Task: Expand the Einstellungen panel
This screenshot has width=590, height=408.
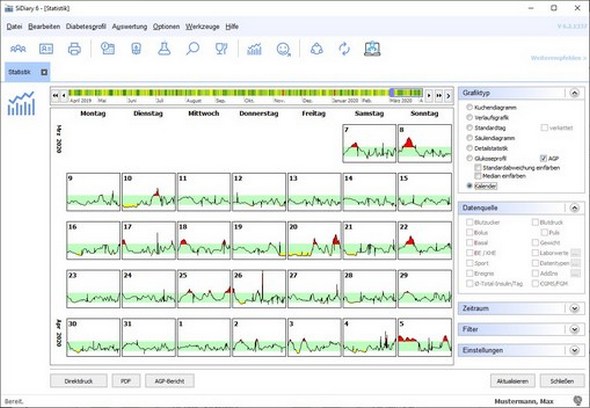Action: pos(574,350)
